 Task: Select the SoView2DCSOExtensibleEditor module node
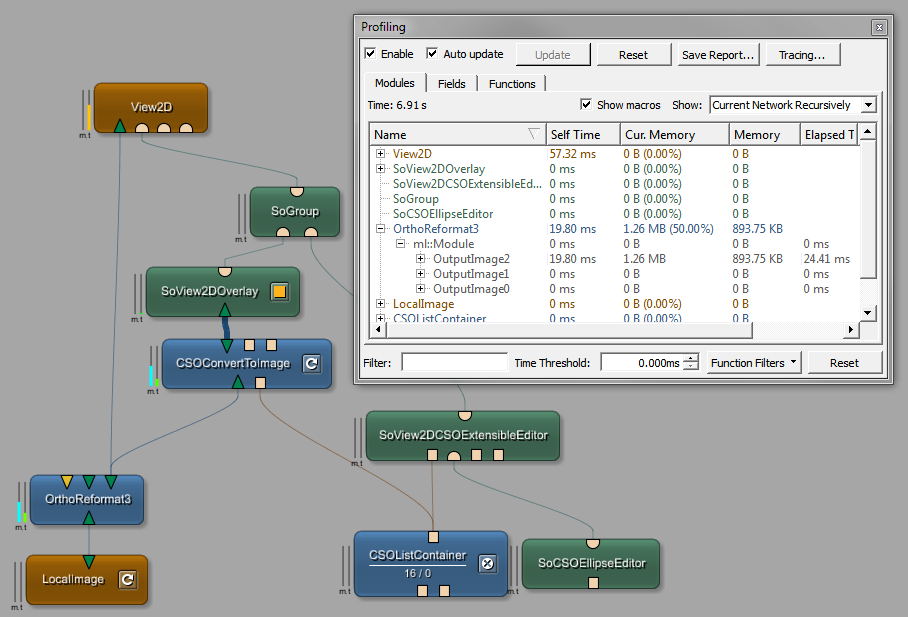(x=463, y=435)
